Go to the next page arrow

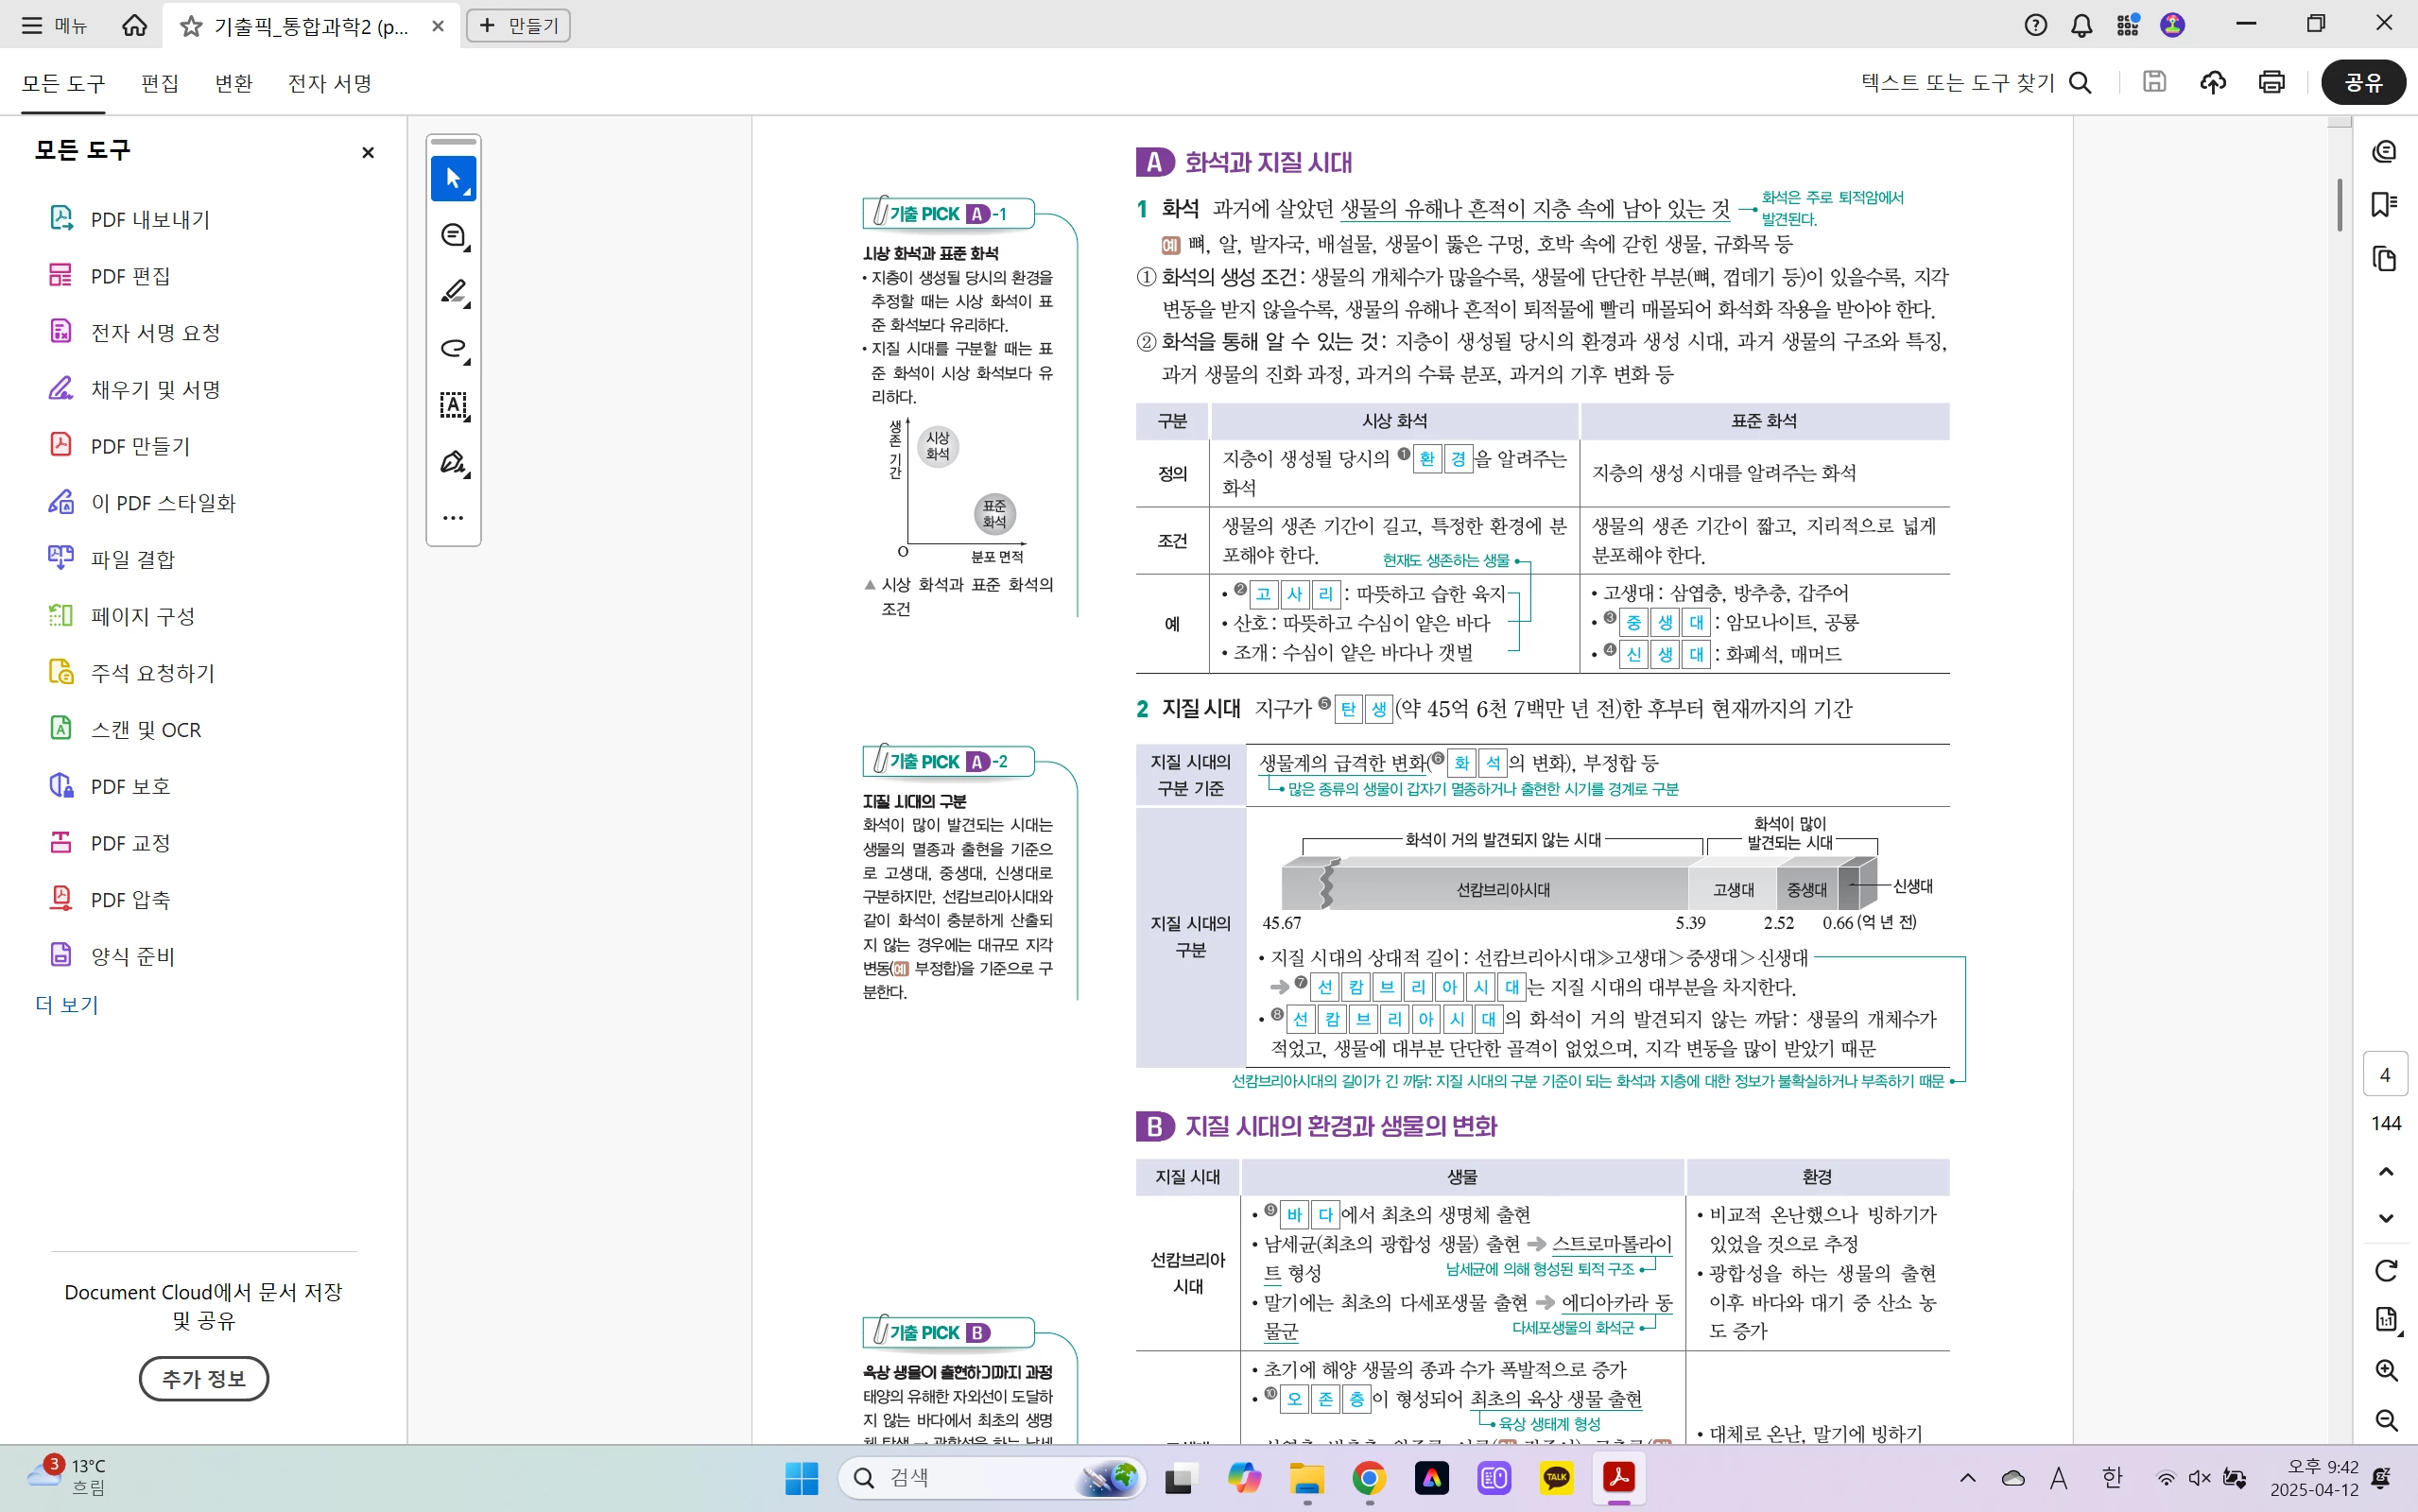(2386, 1218)
